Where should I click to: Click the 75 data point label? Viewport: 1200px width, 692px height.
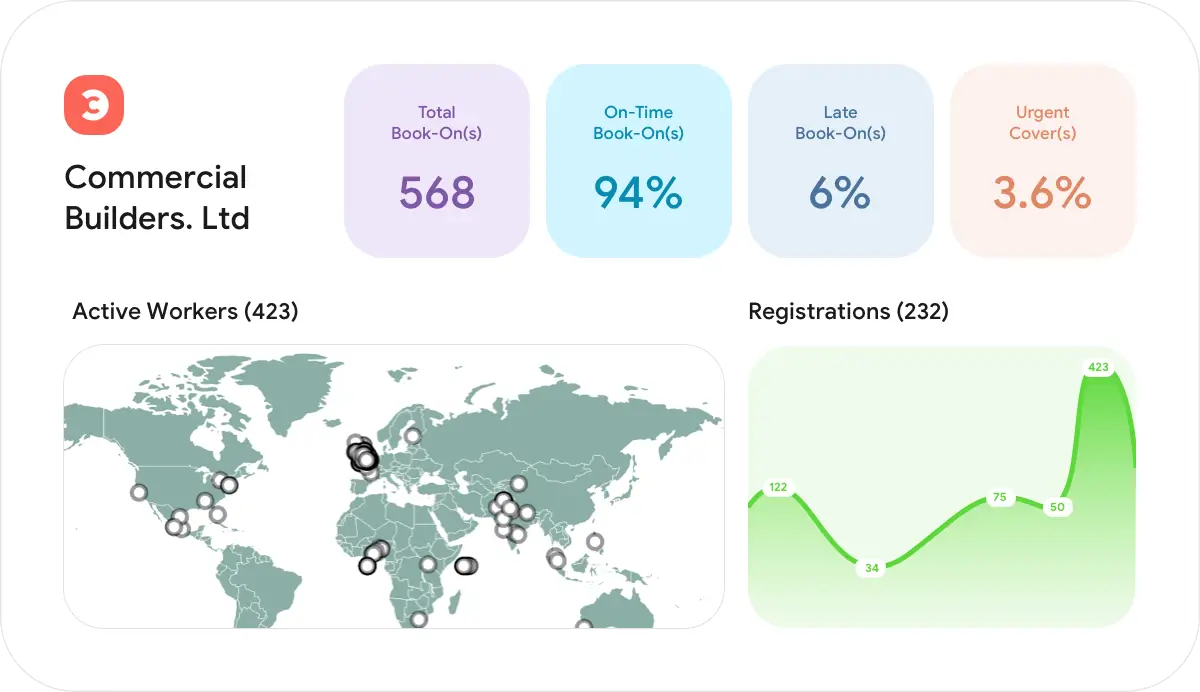999,497
